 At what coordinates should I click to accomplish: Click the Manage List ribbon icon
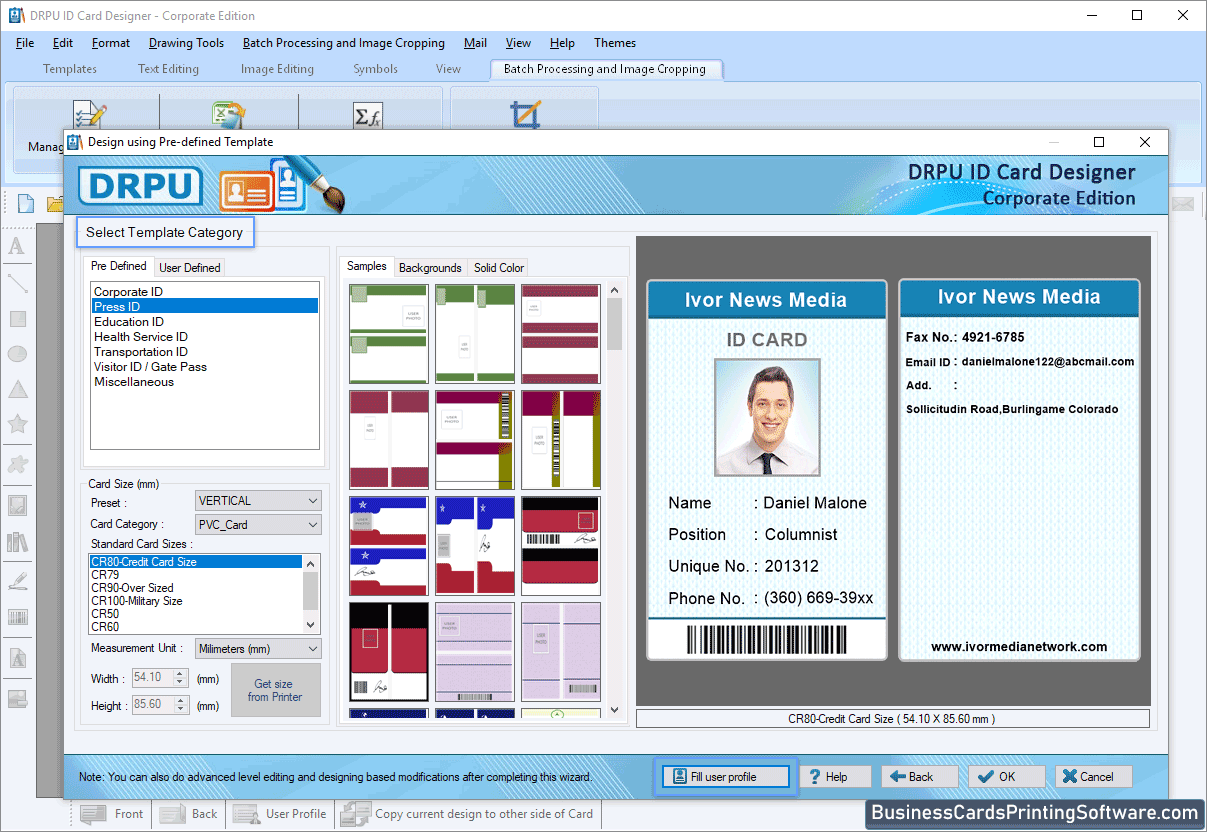coord(88,115)
